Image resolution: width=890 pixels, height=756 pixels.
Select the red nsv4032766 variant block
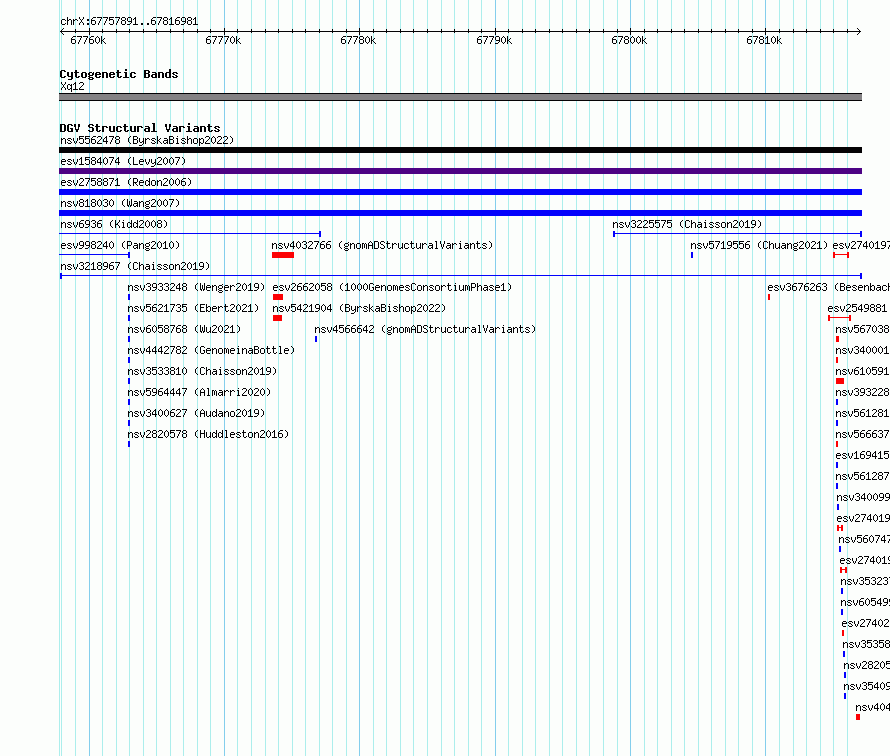point(283,255)
